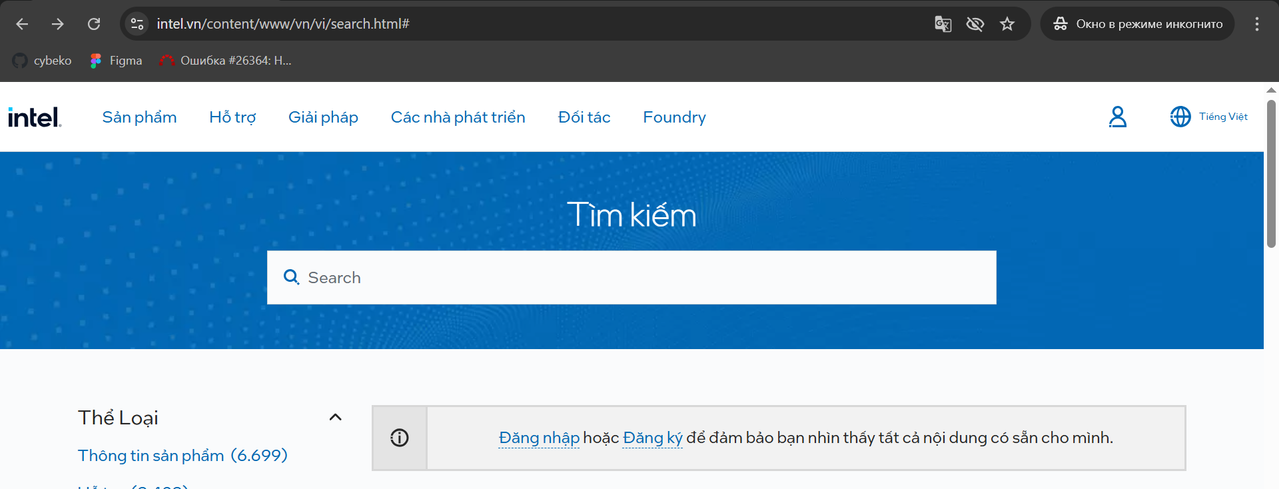
Task: Click the browser address bar URL
Action: coord(283,24)
